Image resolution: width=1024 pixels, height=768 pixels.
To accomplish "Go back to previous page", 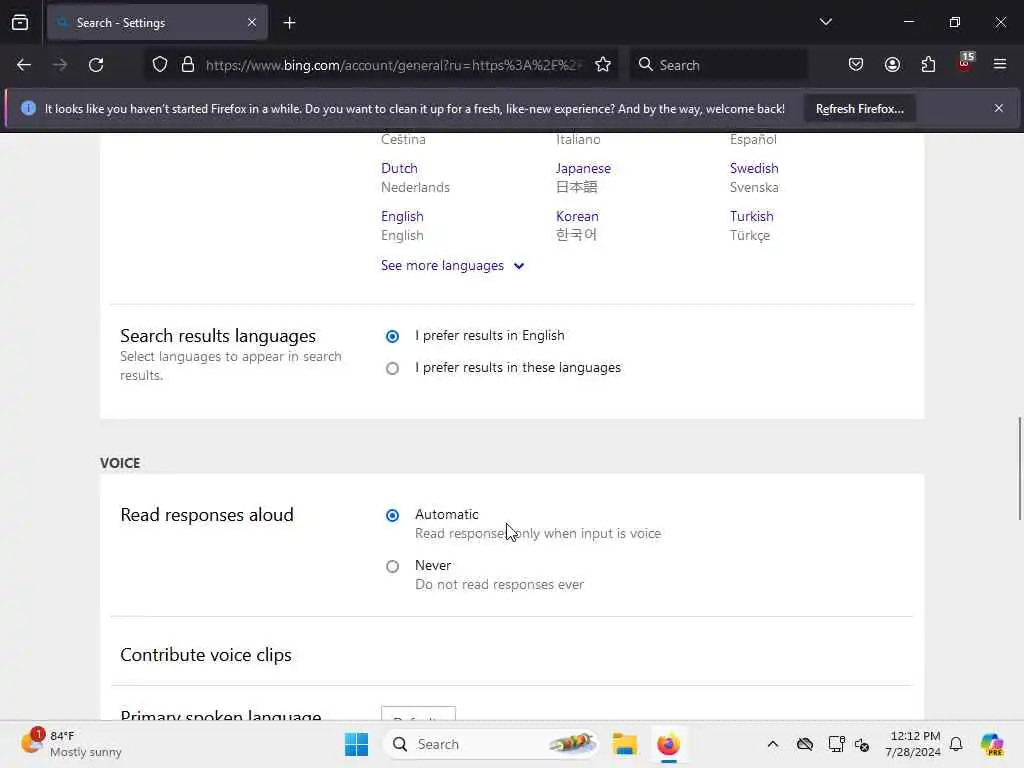I will pos(24,65).
